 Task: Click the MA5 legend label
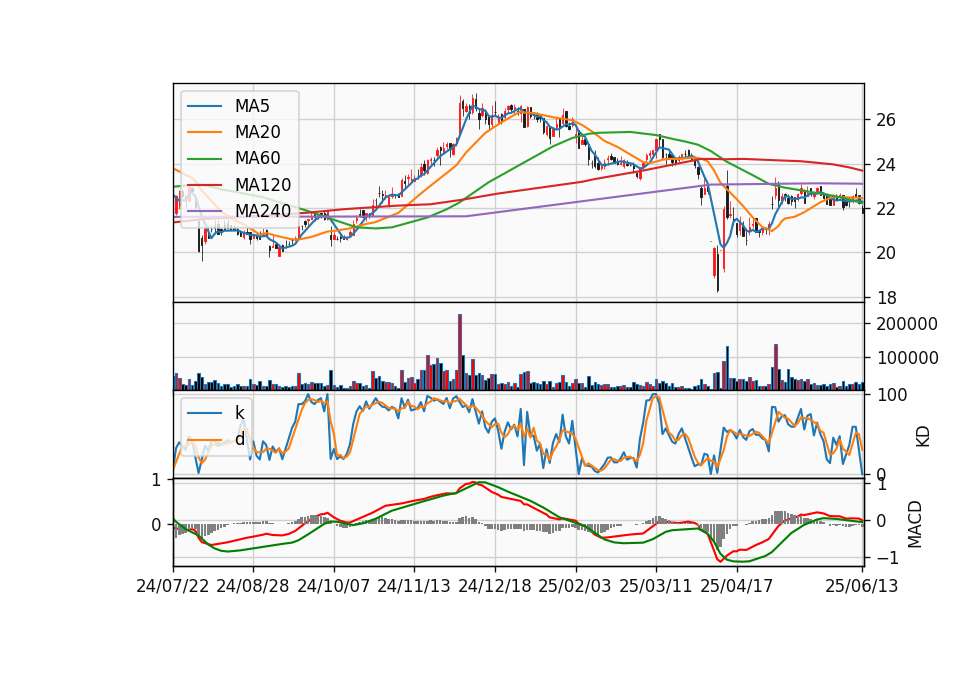pyautogui.click(x=252, y=106)
